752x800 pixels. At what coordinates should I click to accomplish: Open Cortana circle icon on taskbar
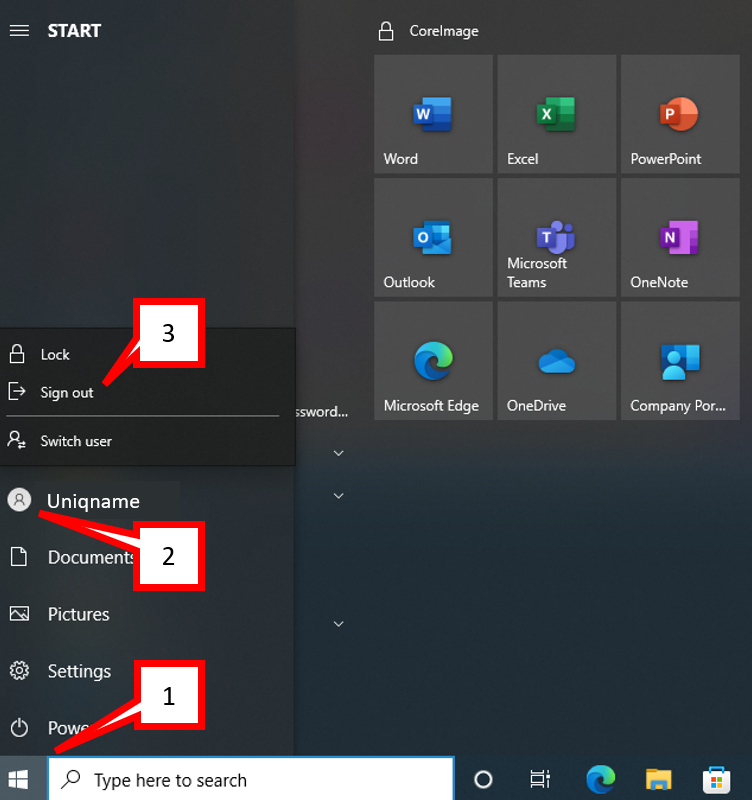pos(483,779)
